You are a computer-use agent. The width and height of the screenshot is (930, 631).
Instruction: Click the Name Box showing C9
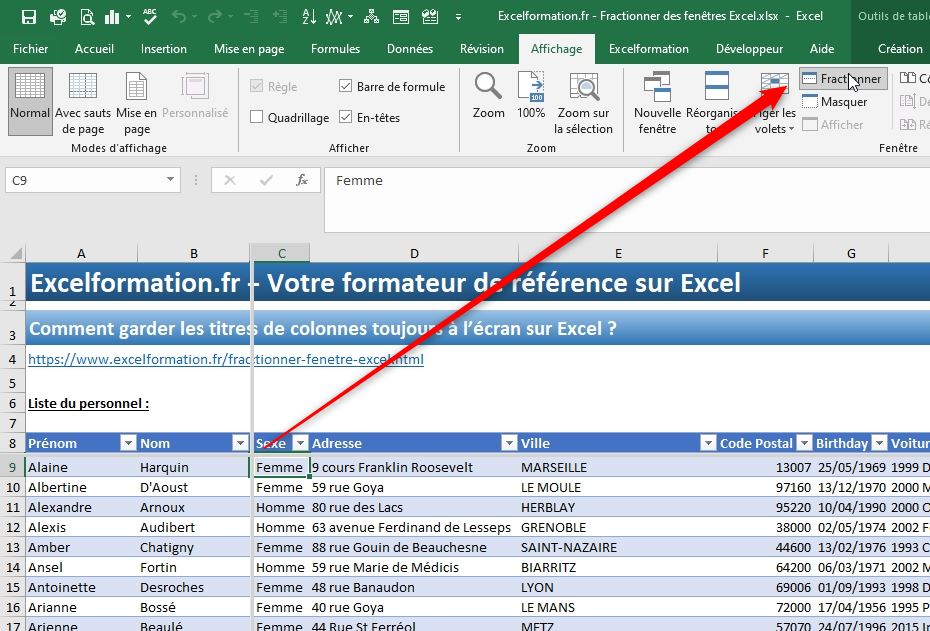[92, 180]
